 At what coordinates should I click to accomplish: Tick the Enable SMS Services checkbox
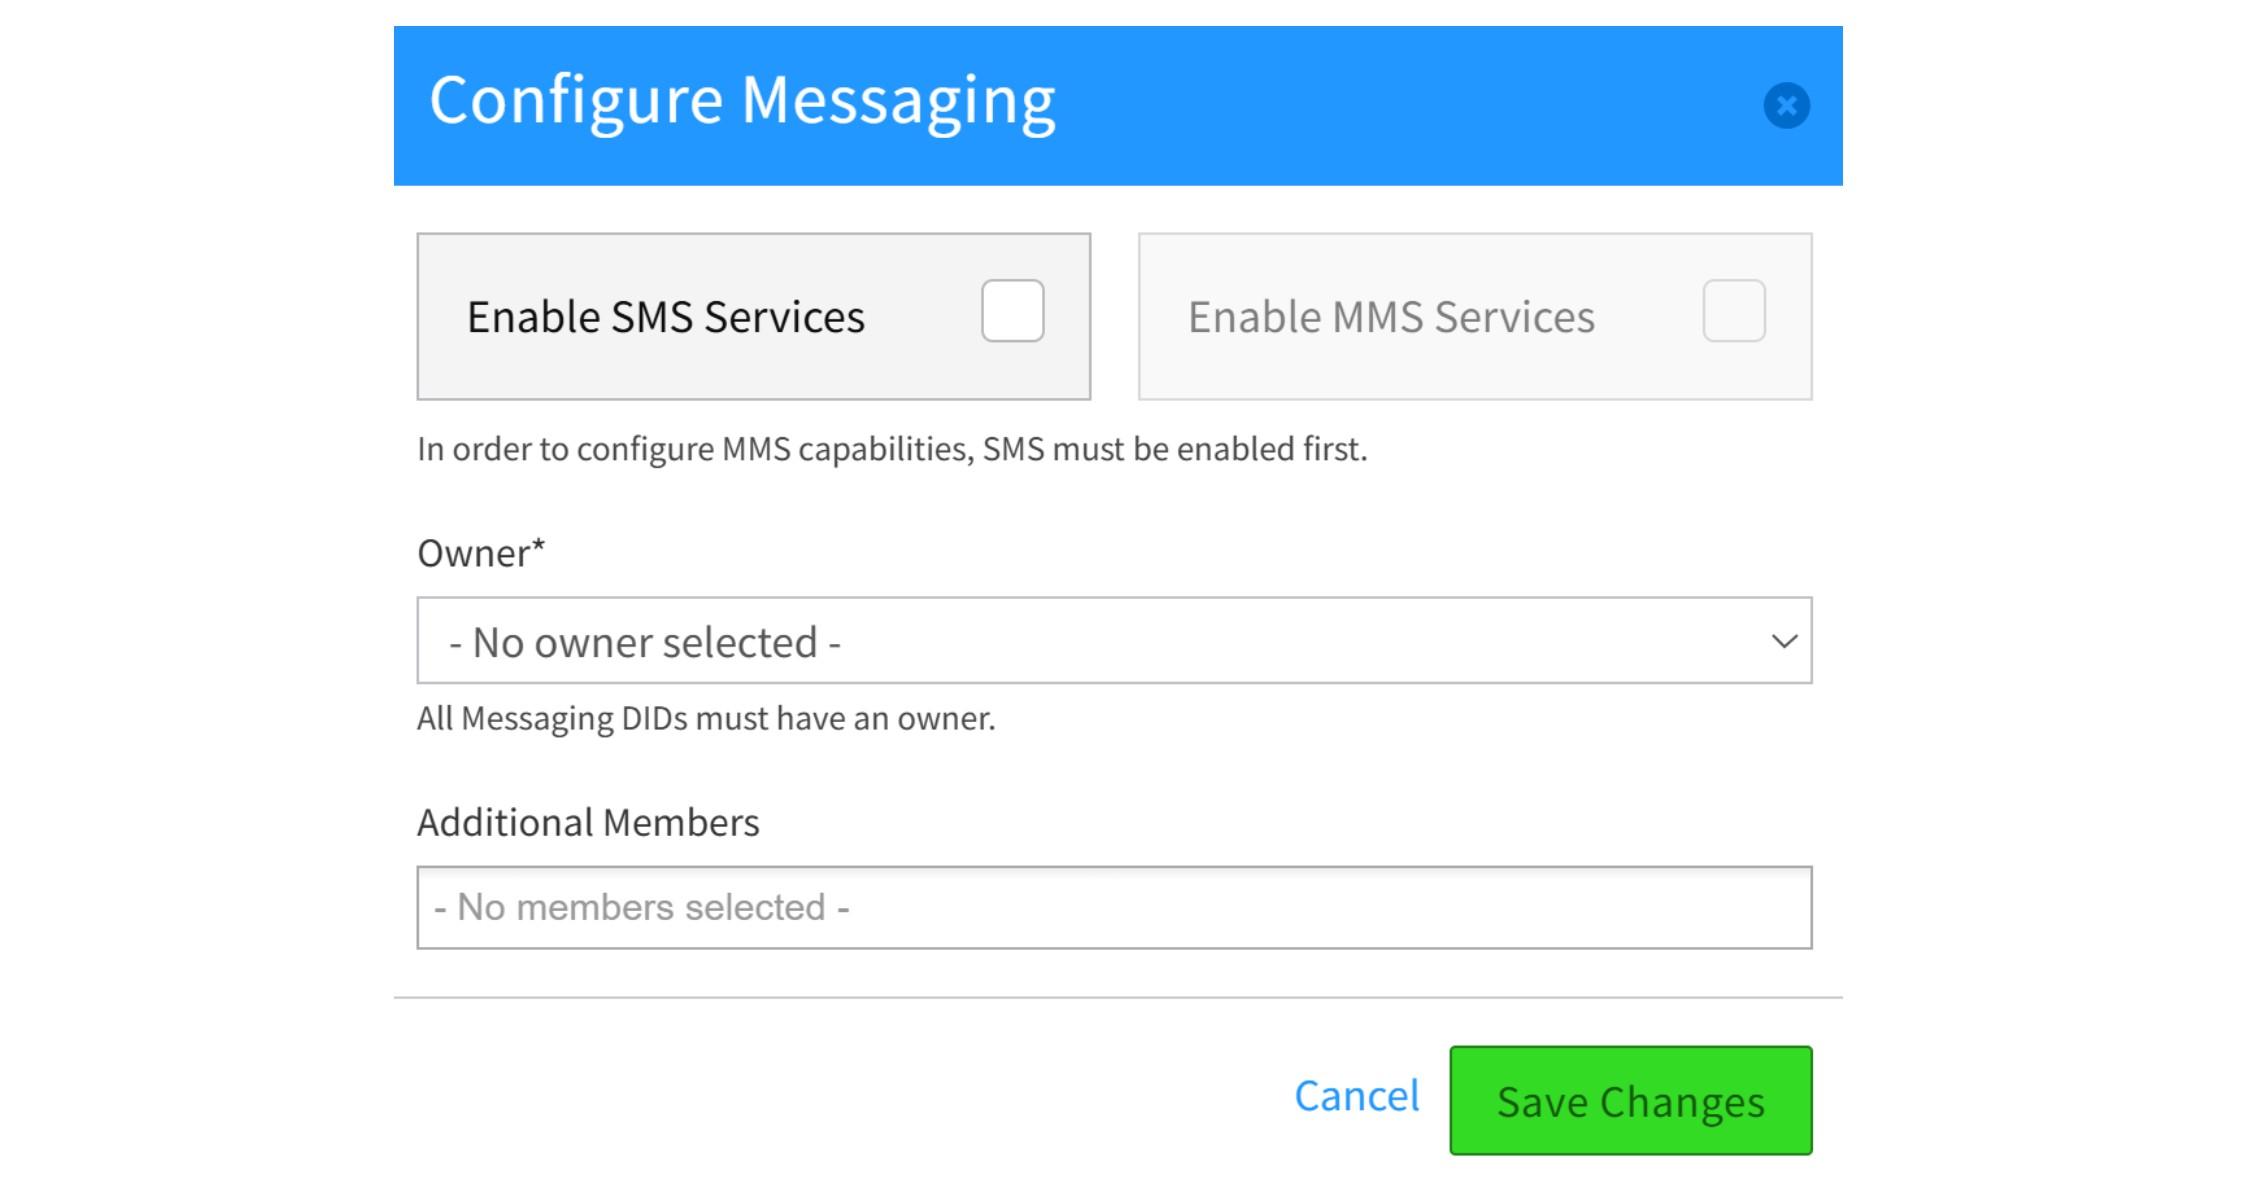coord(1012,311)
